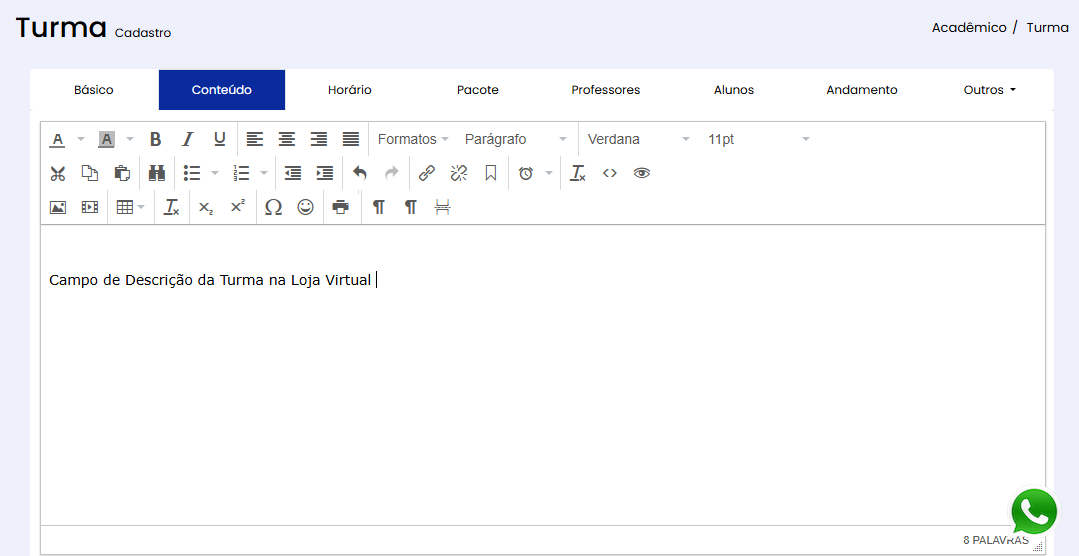This screenshot has width=1079, height=556.
Task: Open the Andamento tab
Action: pyautogui.click(x=862, y=90)
